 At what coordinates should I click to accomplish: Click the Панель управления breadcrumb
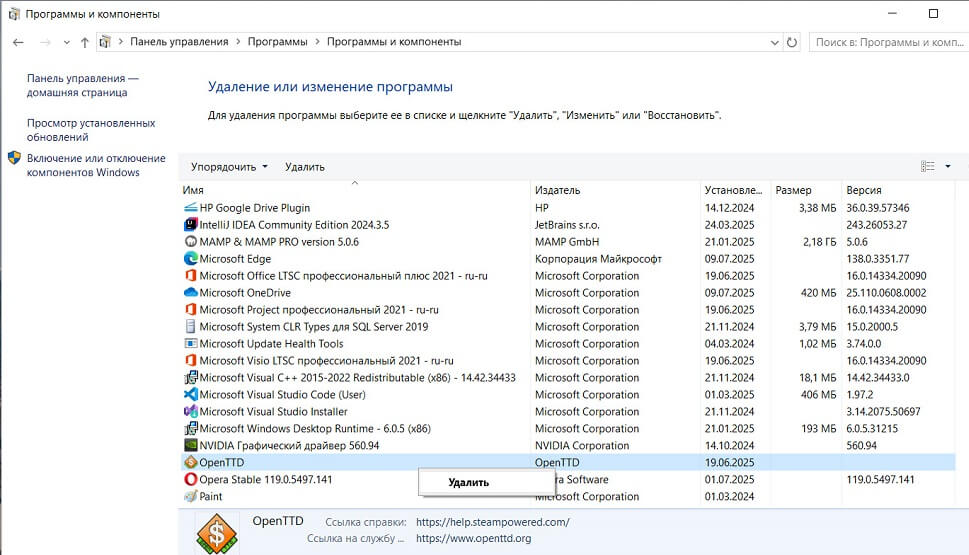(x=179, y=42)
